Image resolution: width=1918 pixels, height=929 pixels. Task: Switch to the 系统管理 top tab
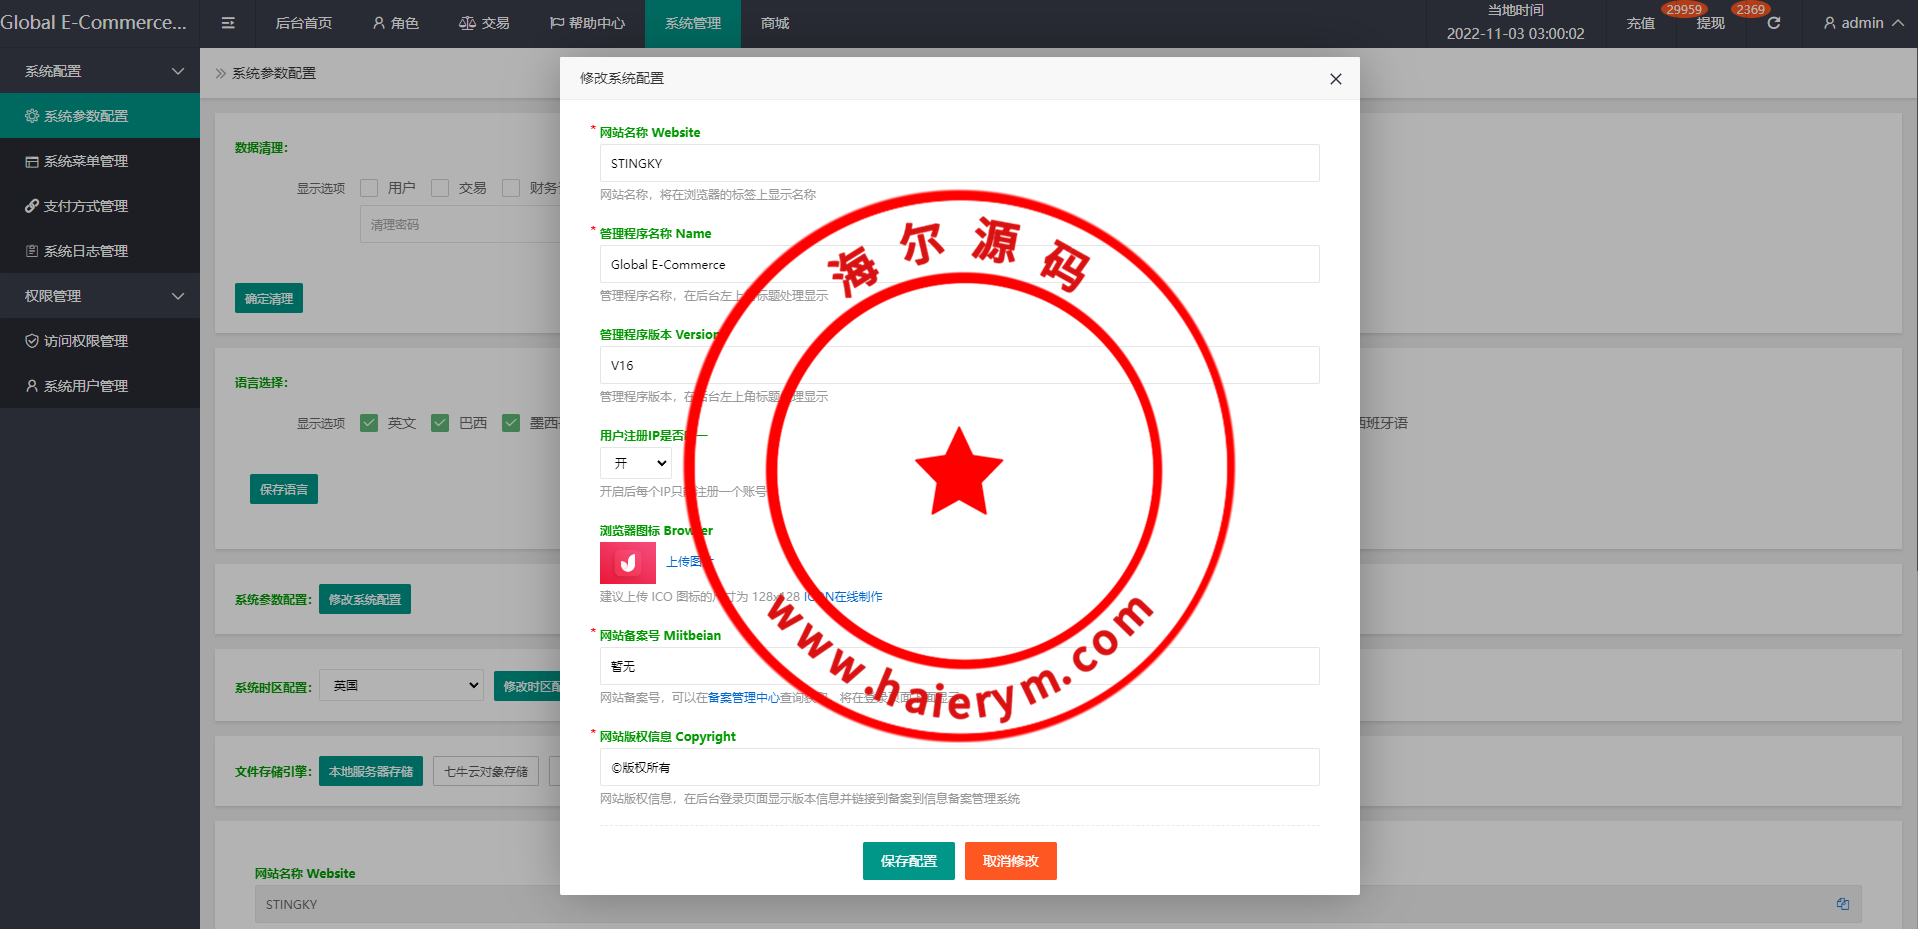[x=693, y=23]
